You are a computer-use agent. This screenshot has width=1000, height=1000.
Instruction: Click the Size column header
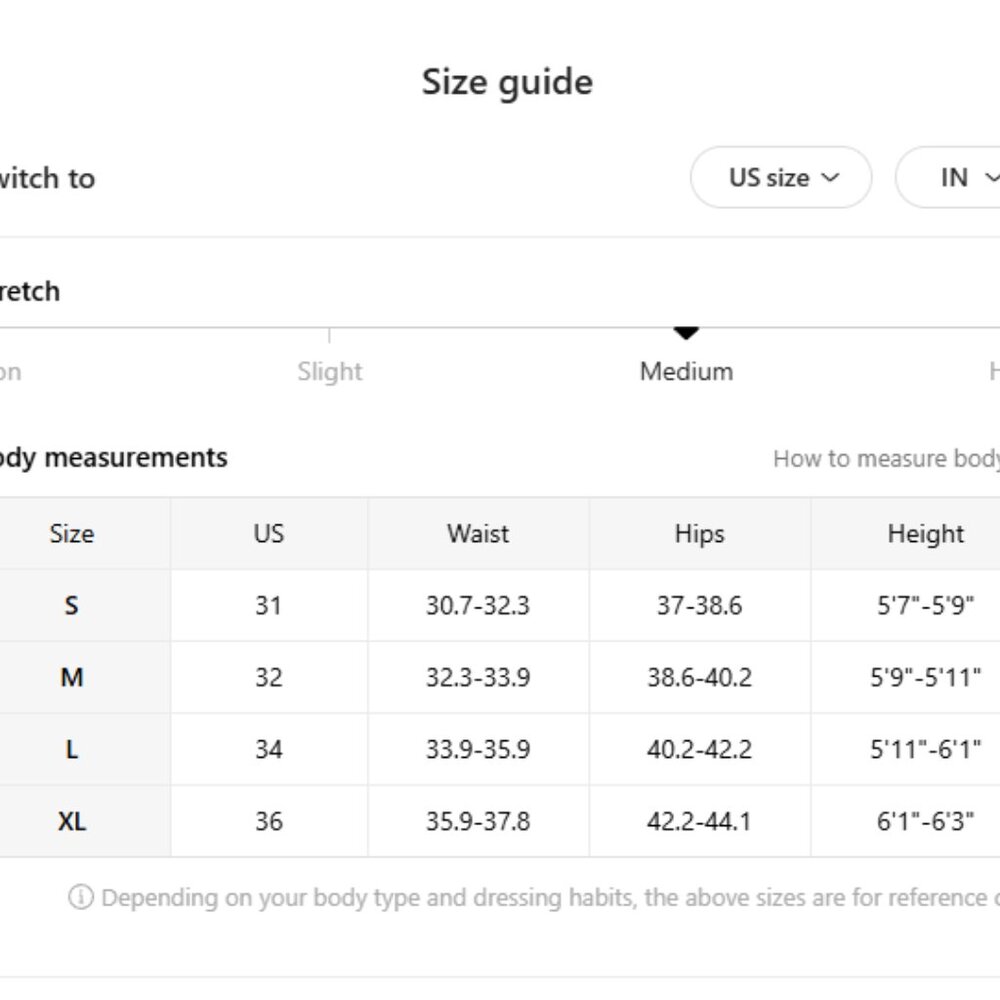coord(71,534)
